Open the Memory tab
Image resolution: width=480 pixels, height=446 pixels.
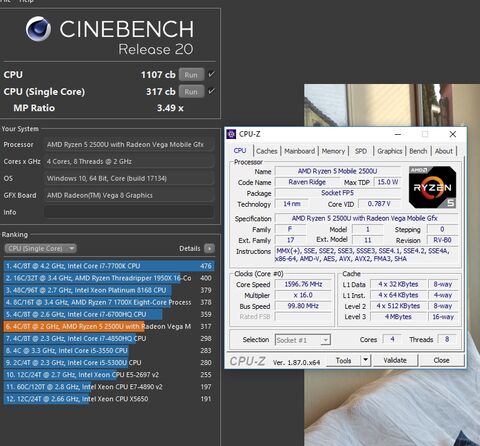pyautogui.click(x=333, y=151)
